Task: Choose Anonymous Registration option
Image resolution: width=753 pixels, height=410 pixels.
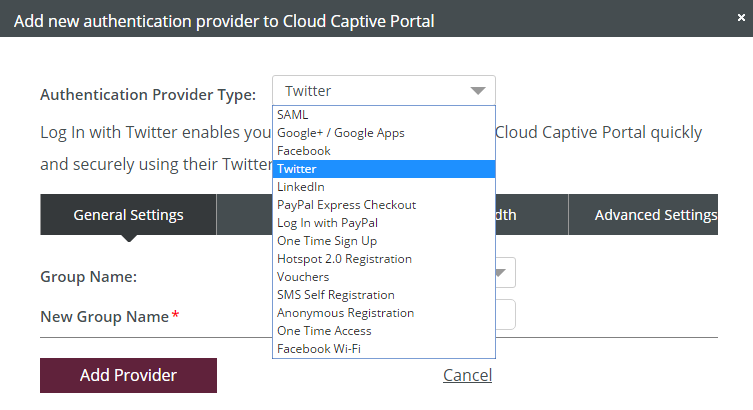Action: click(384, 313)
